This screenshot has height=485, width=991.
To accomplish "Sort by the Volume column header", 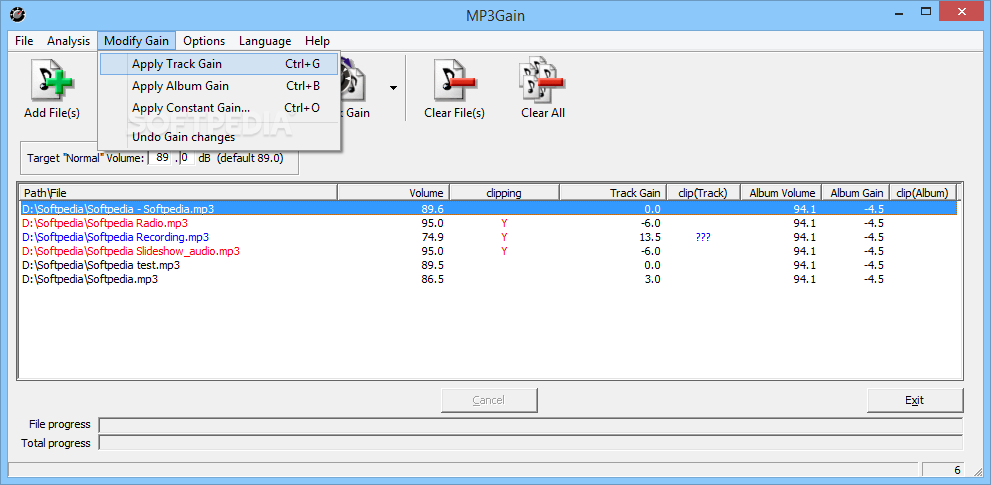I will pos(394,193).
